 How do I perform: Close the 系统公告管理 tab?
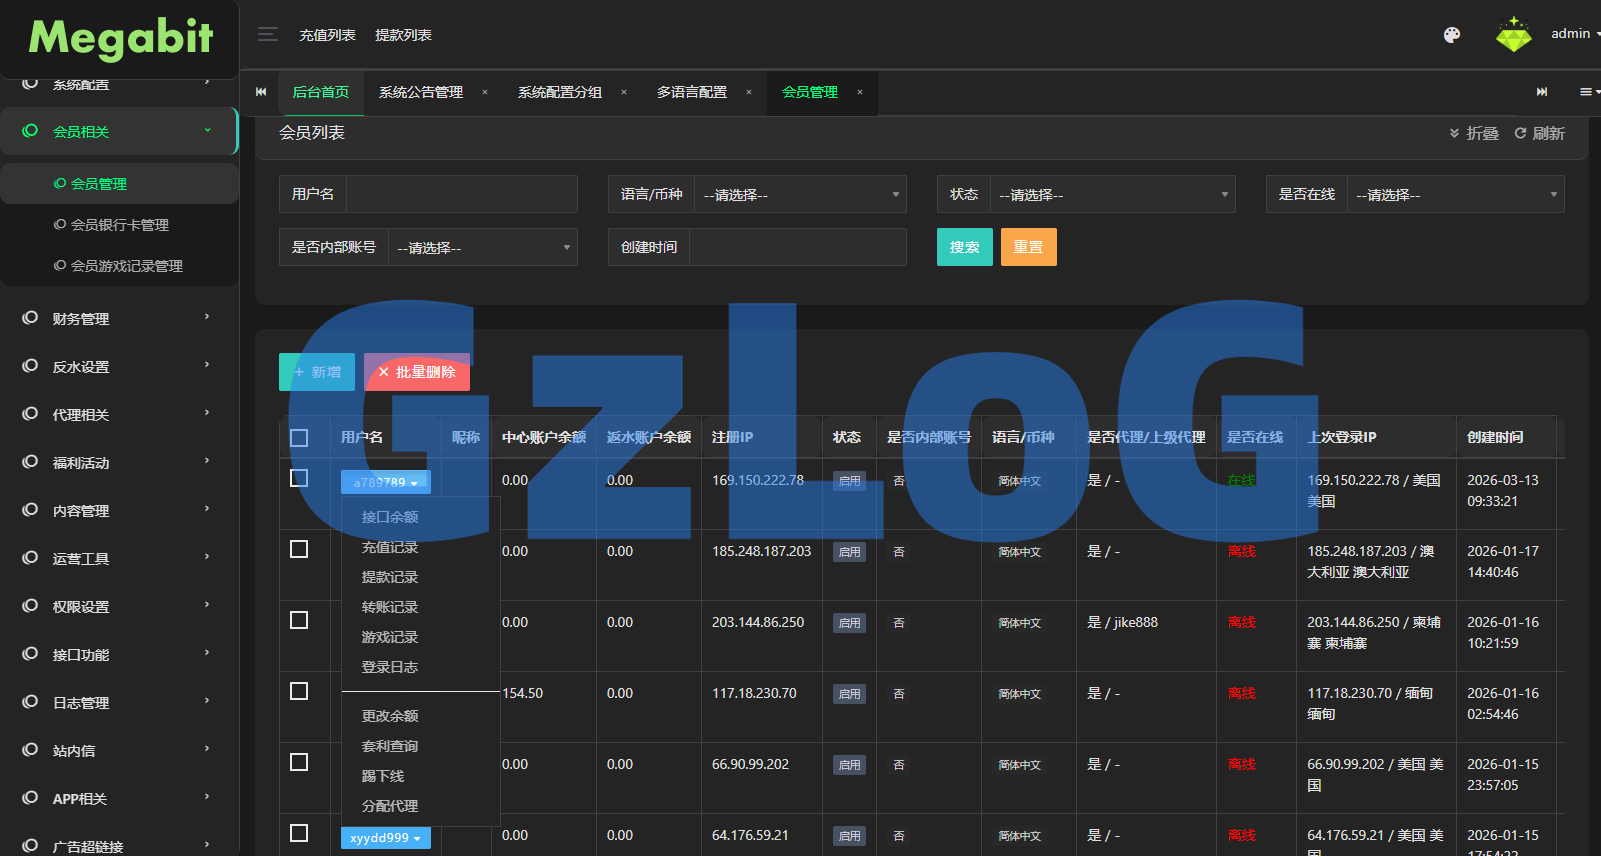[x=485, y=92]
